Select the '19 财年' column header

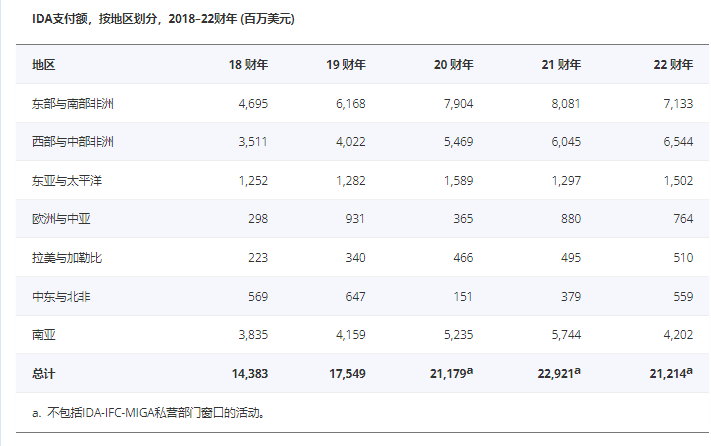coord(346,65)
